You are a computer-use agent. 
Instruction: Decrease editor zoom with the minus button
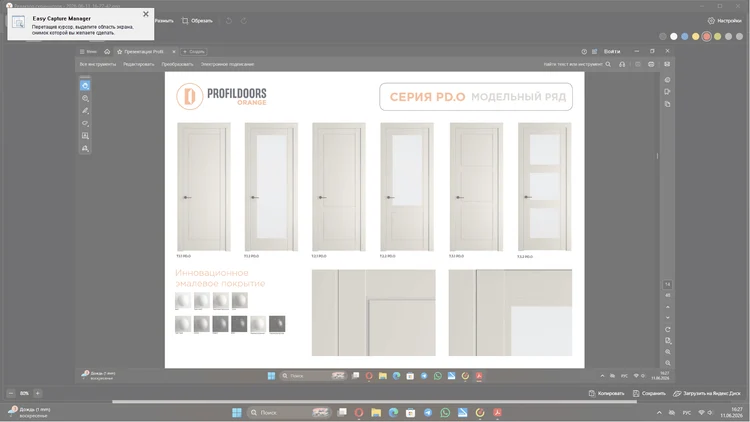(x=11, y=393)
